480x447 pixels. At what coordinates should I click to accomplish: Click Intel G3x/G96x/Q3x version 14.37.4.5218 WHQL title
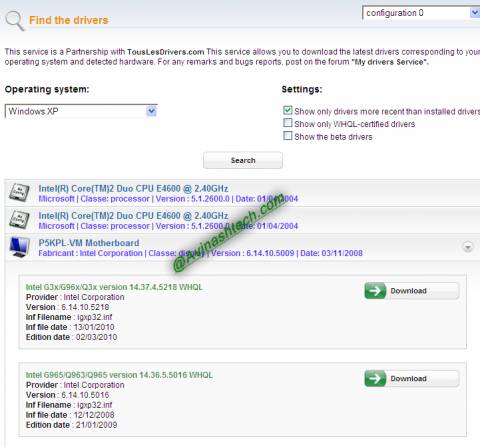114,287
